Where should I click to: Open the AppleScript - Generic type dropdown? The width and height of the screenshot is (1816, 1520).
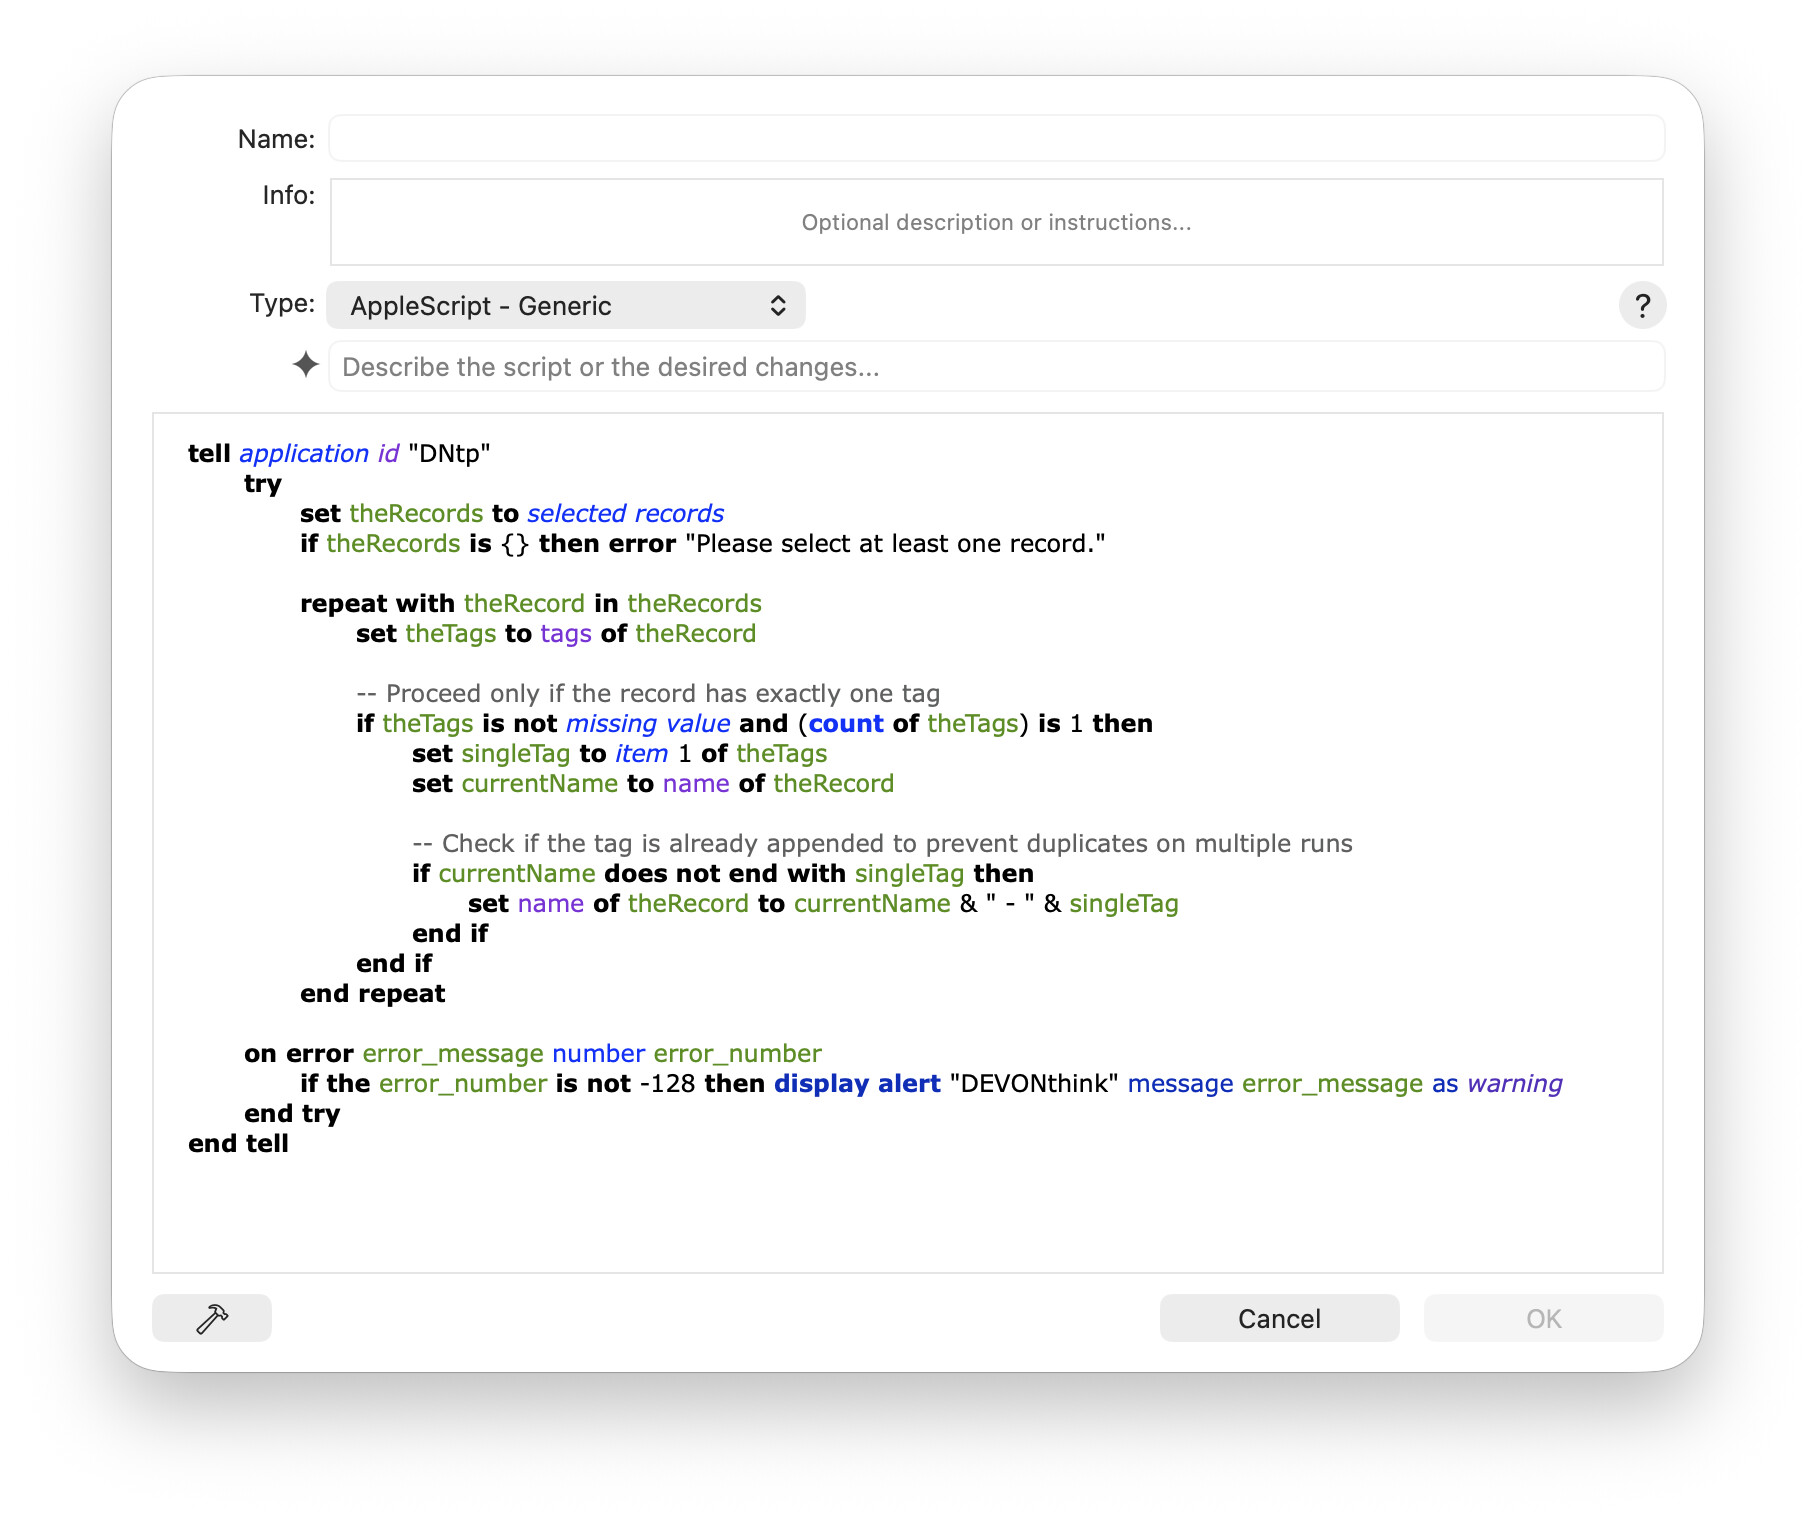(566, 305)
